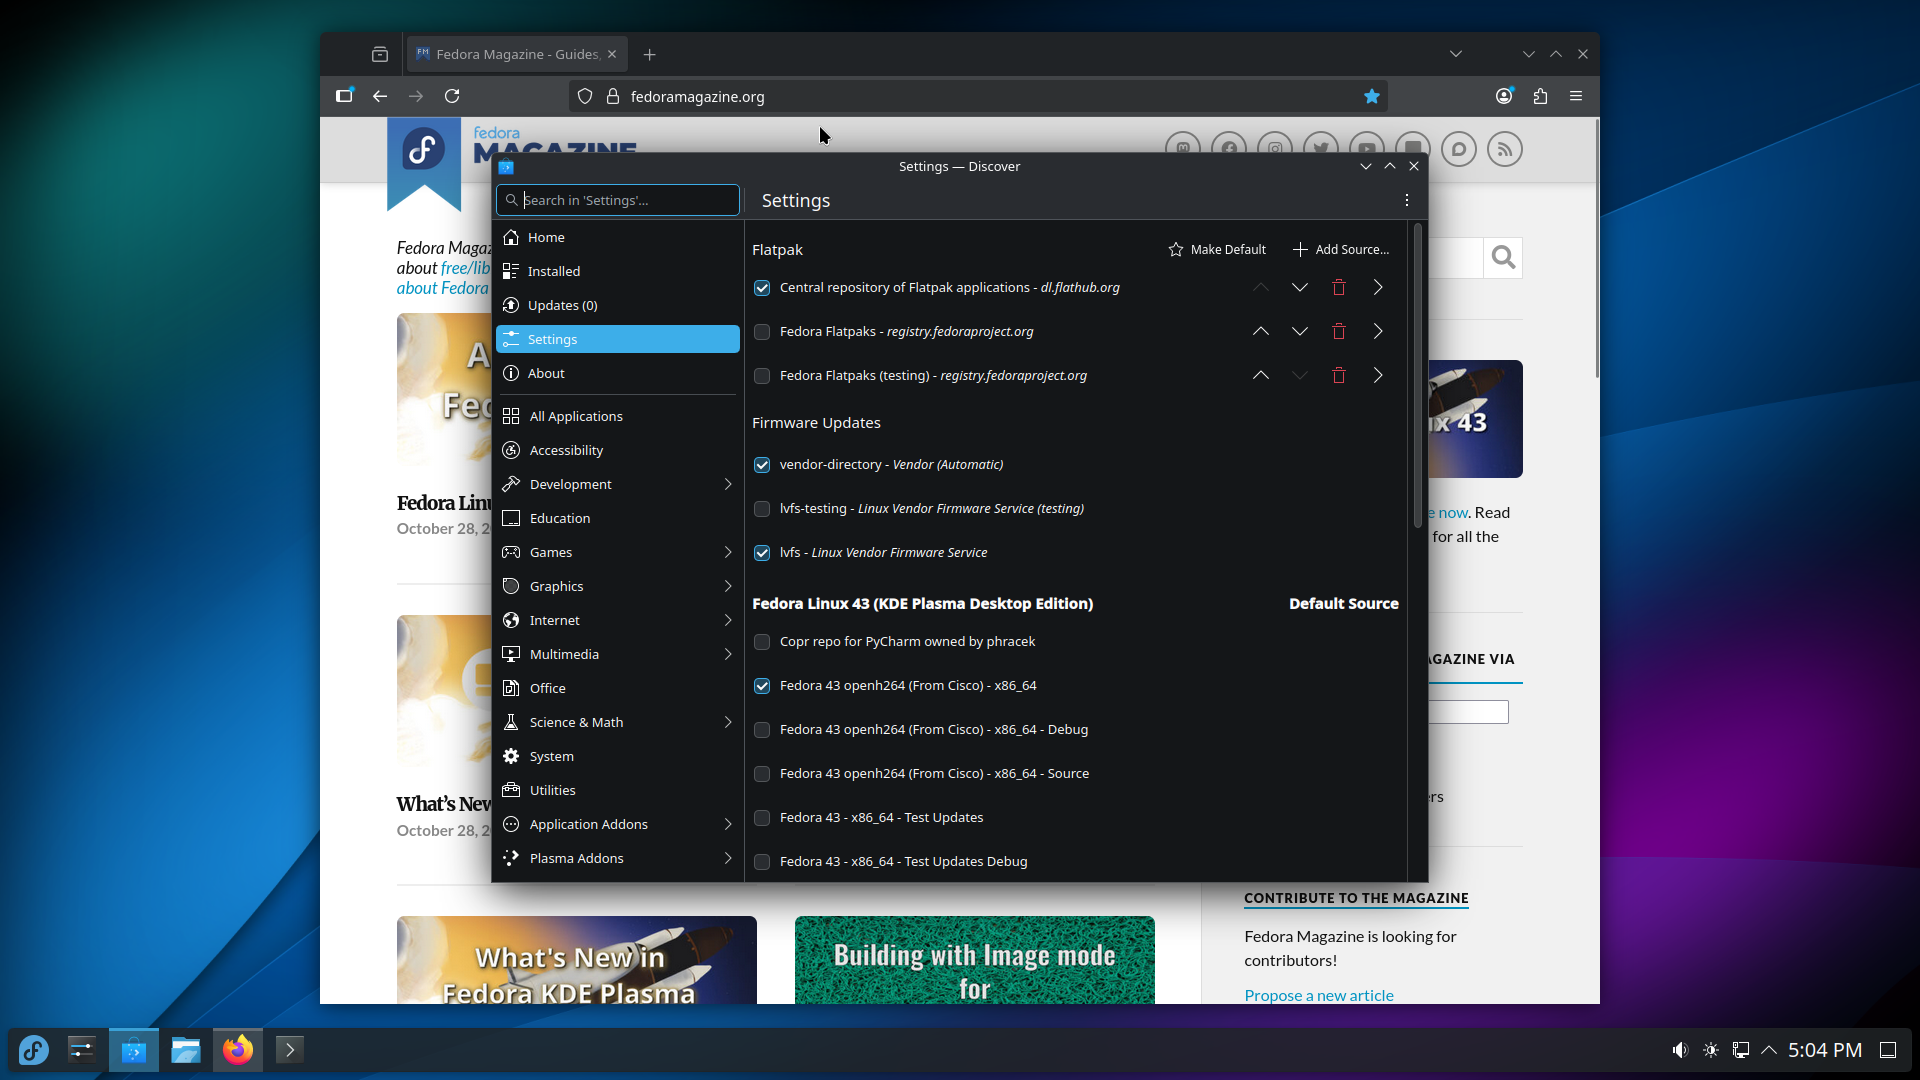
Task: Open Firefox extensions puzzle icon
Action: tap(1540, 97)
